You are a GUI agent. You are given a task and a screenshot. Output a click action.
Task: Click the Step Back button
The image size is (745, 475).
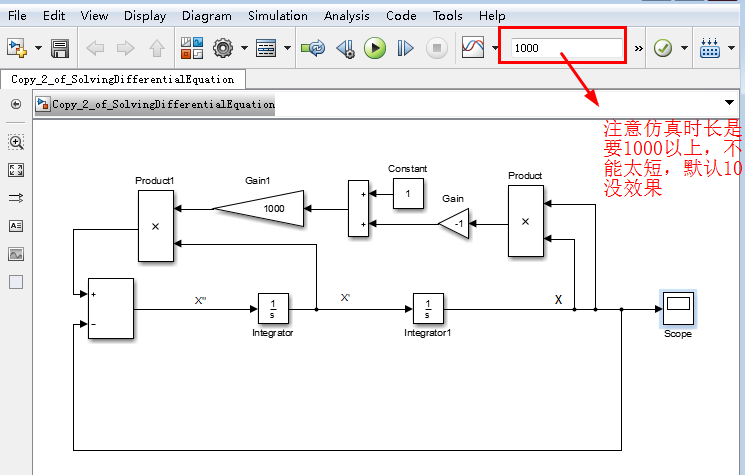[x=345, y=48]
